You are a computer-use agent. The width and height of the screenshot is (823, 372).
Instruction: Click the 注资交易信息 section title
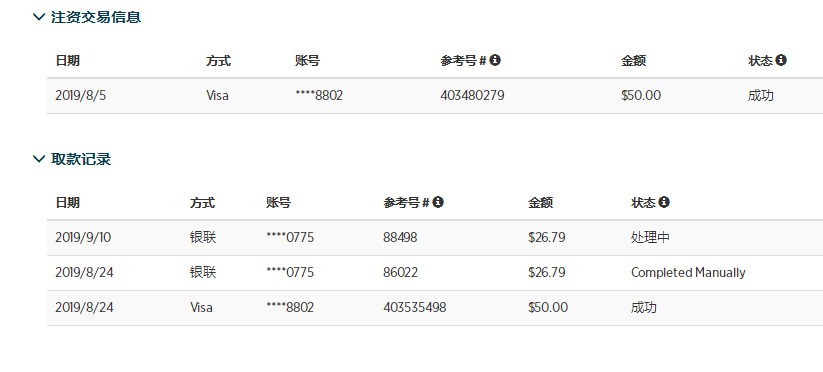pyautogui.click(x=96, y=17)
